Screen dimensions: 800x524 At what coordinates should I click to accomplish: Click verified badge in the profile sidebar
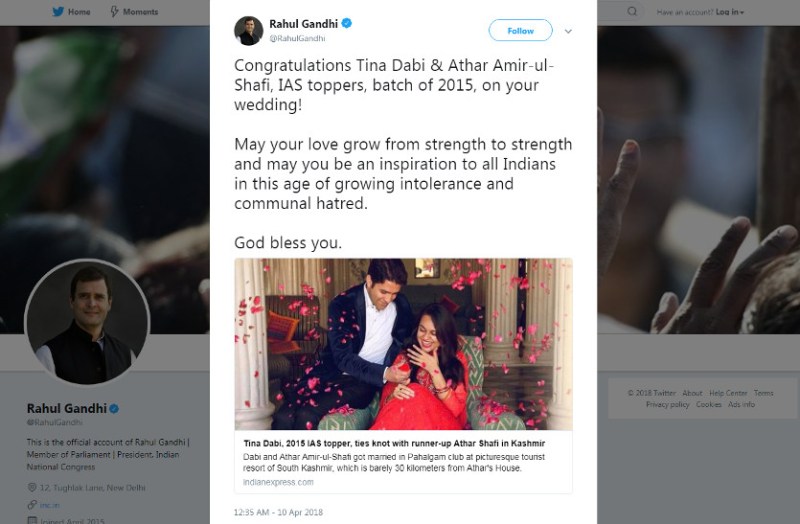point(114,409)
